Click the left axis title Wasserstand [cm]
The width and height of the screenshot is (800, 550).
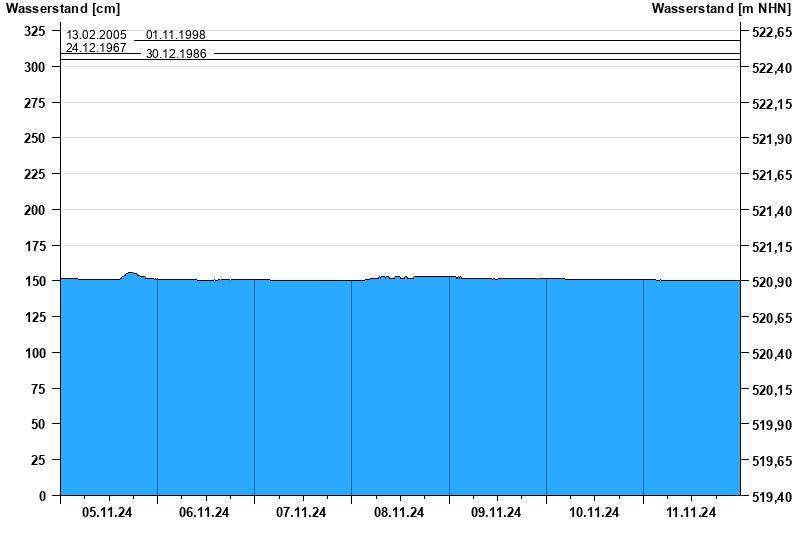(x=63, y=9)
